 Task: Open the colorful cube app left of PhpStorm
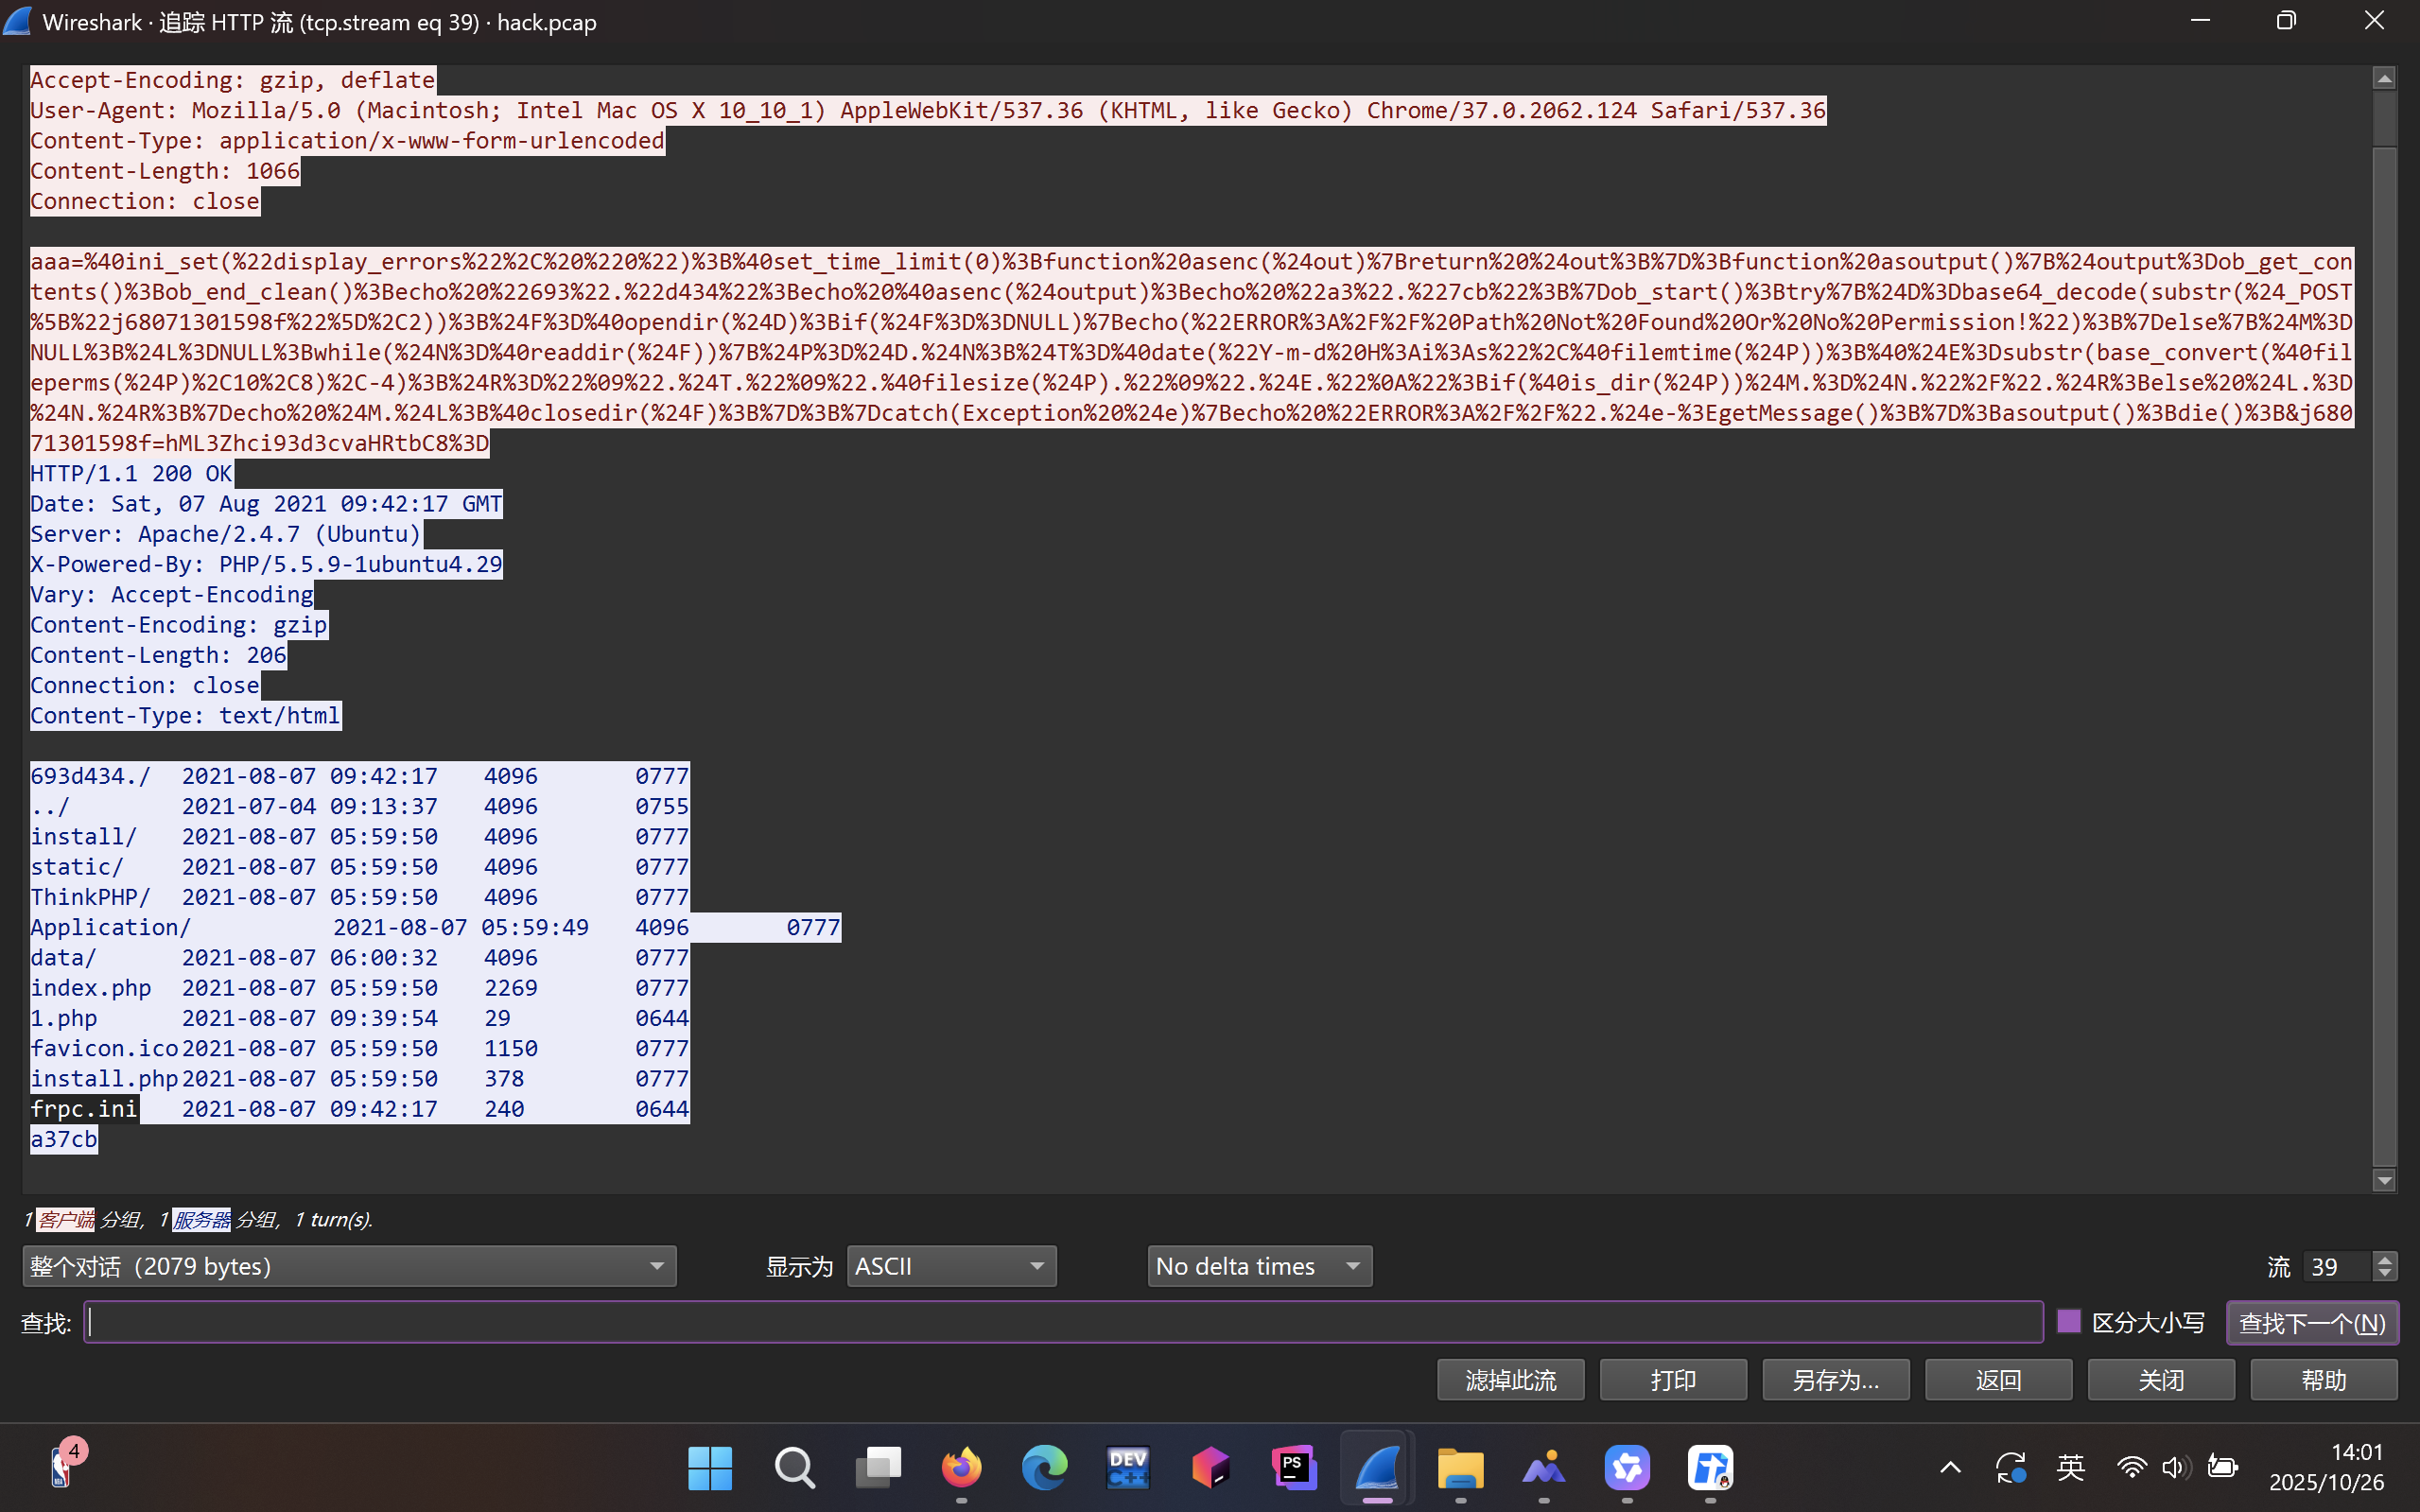pos(1211,1468)
